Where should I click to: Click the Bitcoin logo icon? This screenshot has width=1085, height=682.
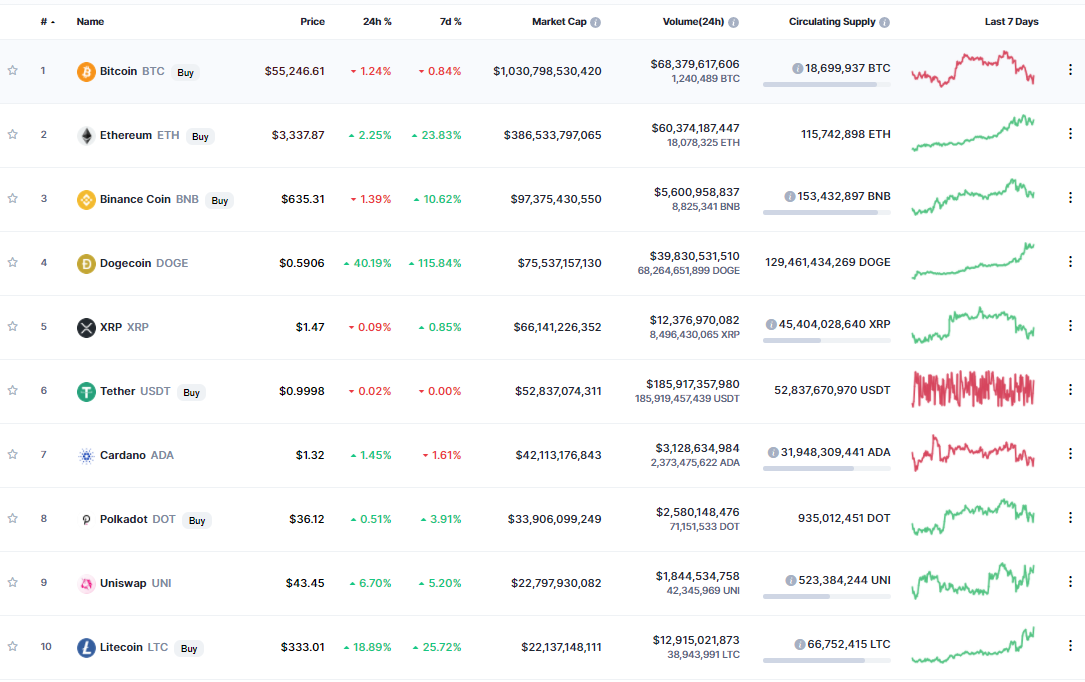click(x=86, y=71)
